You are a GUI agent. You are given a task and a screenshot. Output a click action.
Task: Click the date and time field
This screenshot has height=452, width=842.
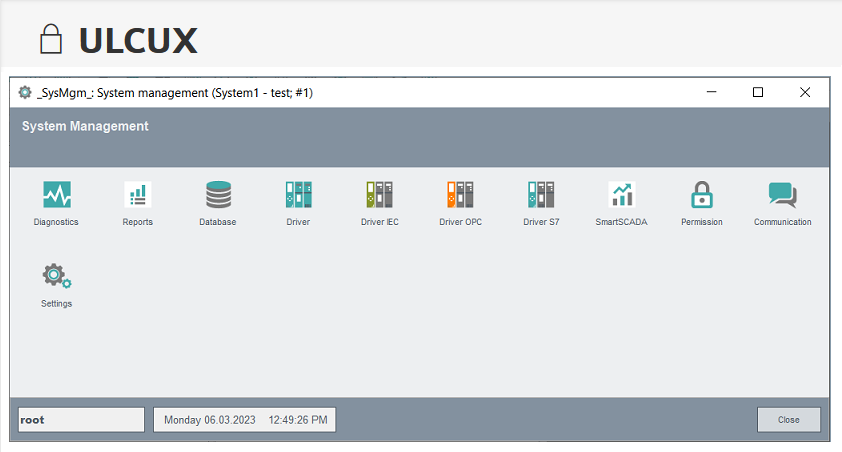click(245, 420)
